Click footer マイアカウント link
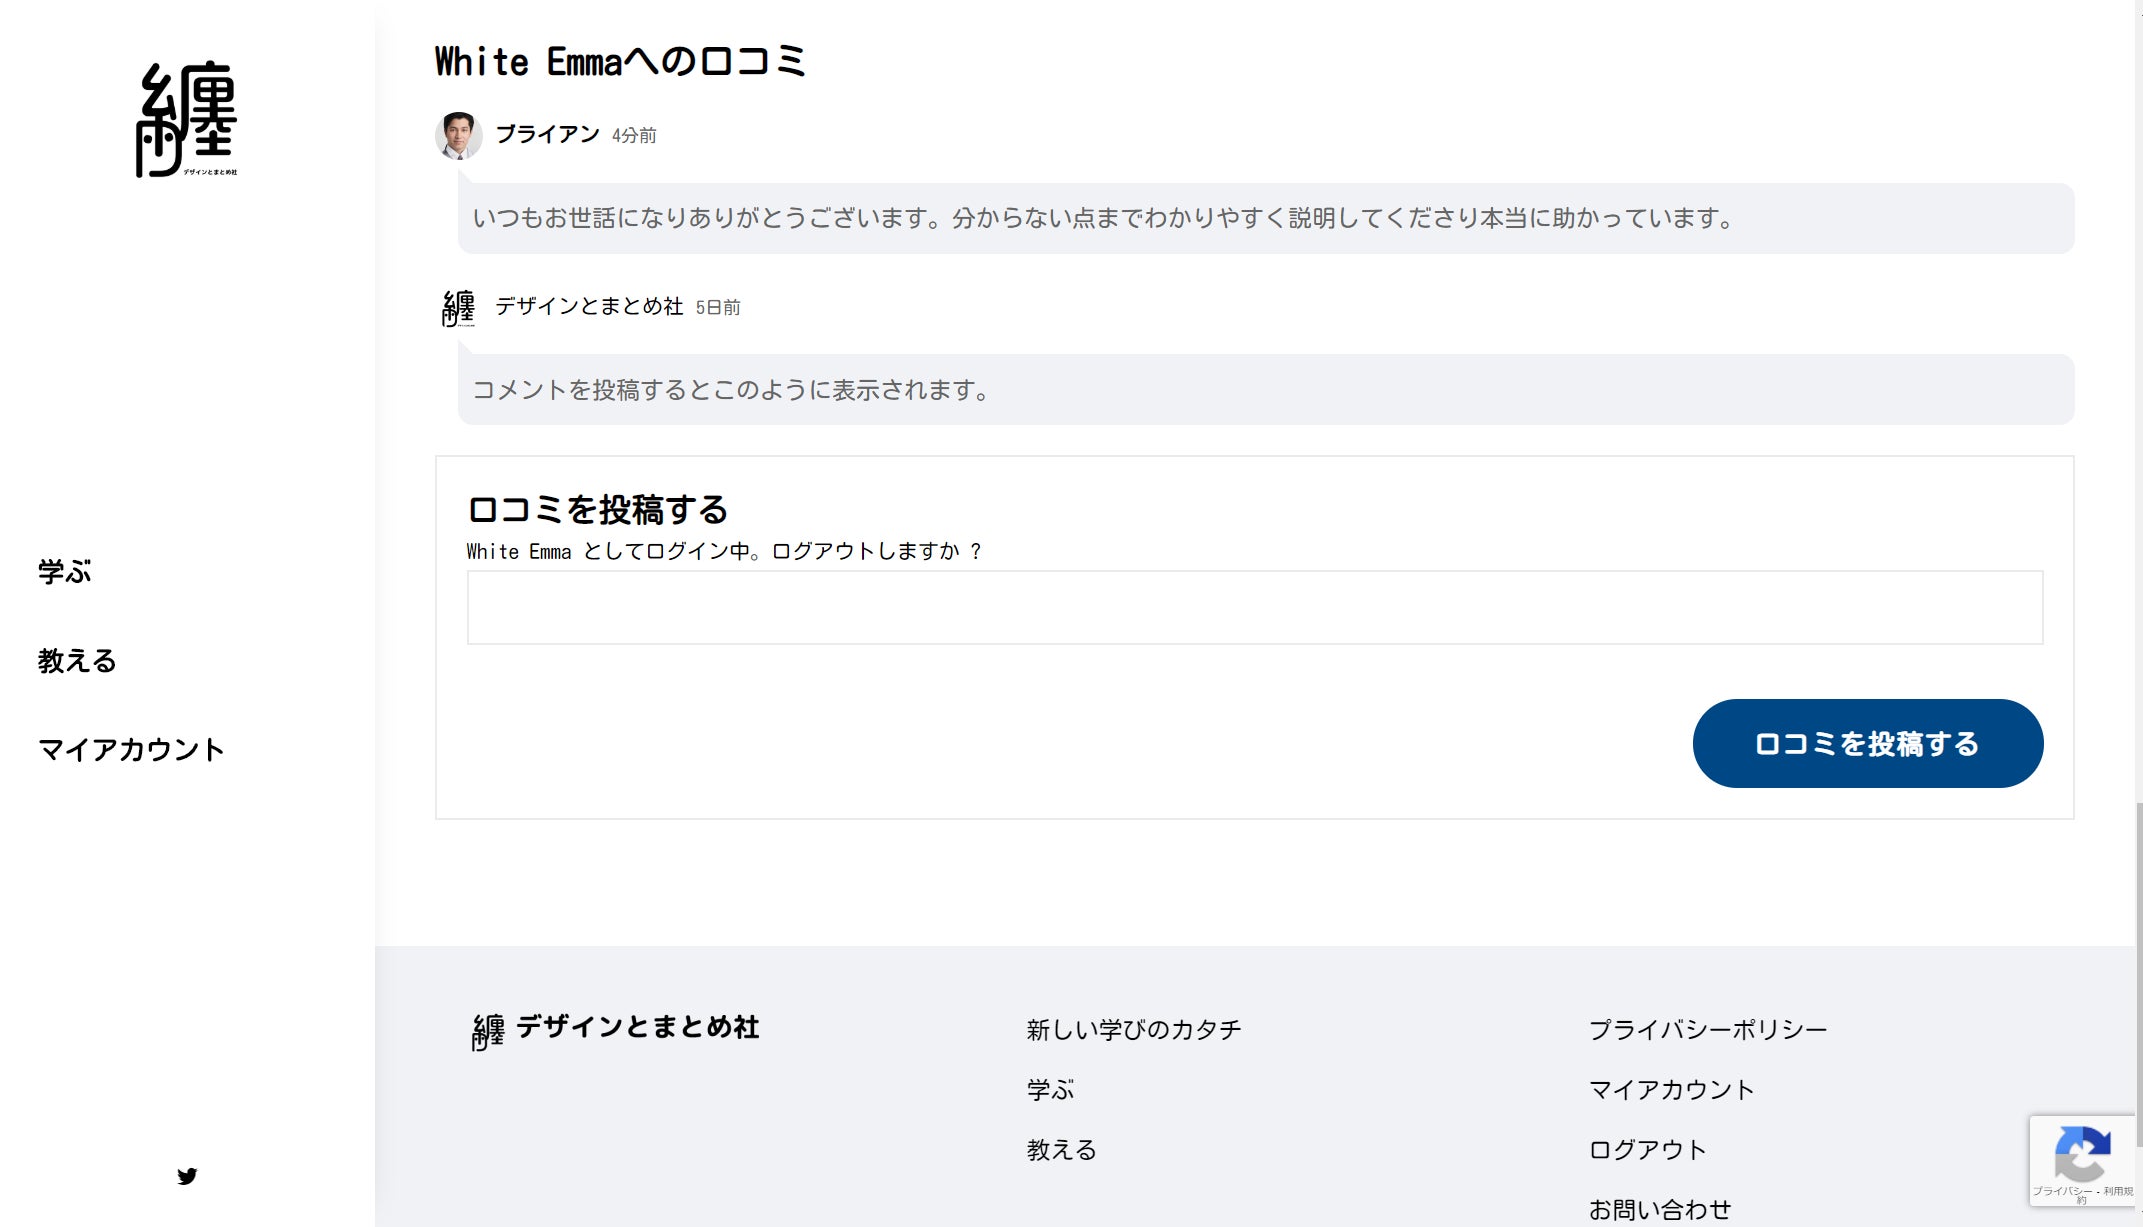The height and width of the screenshot is (1227, 2143). point(1671,1090)
